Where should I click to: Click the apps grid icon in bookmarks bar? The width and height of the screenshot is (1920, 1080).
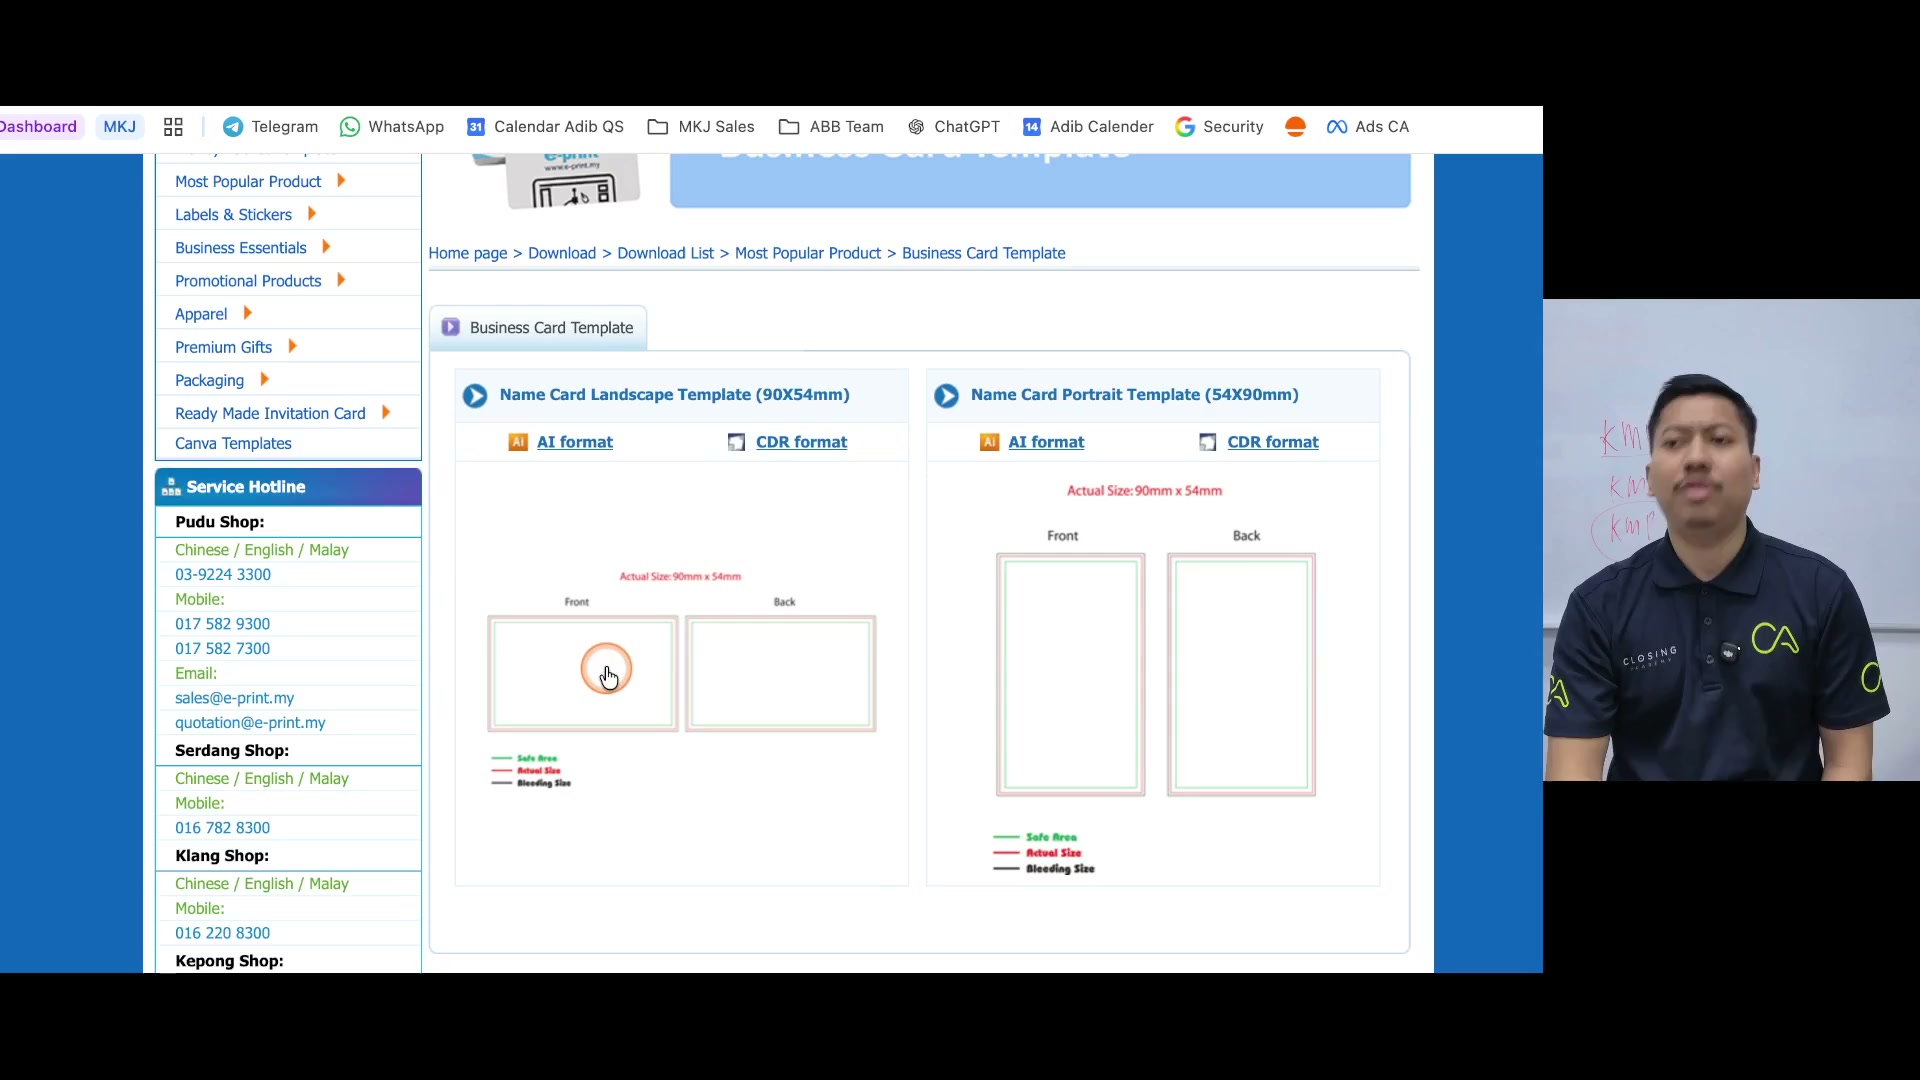pos(173,127)
